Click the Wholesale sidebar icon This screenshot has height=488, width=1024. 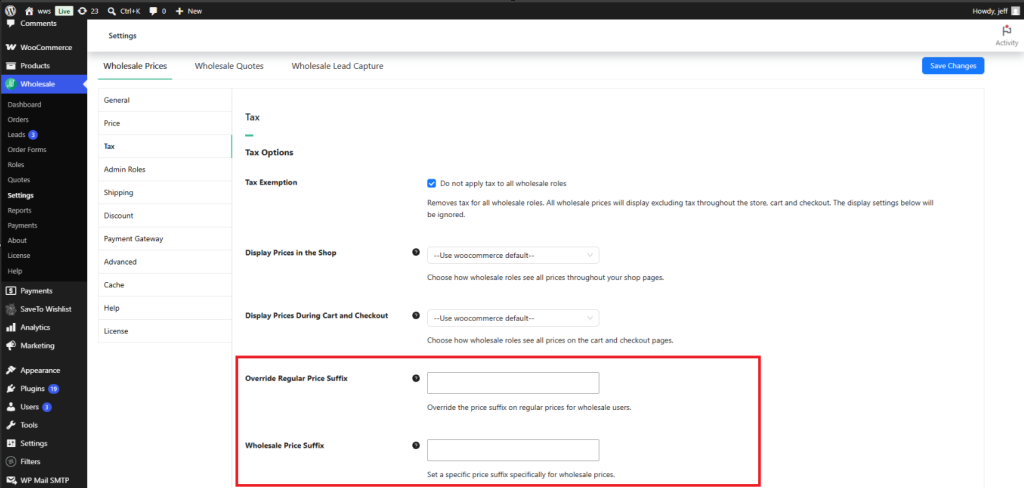coord(10,84)
